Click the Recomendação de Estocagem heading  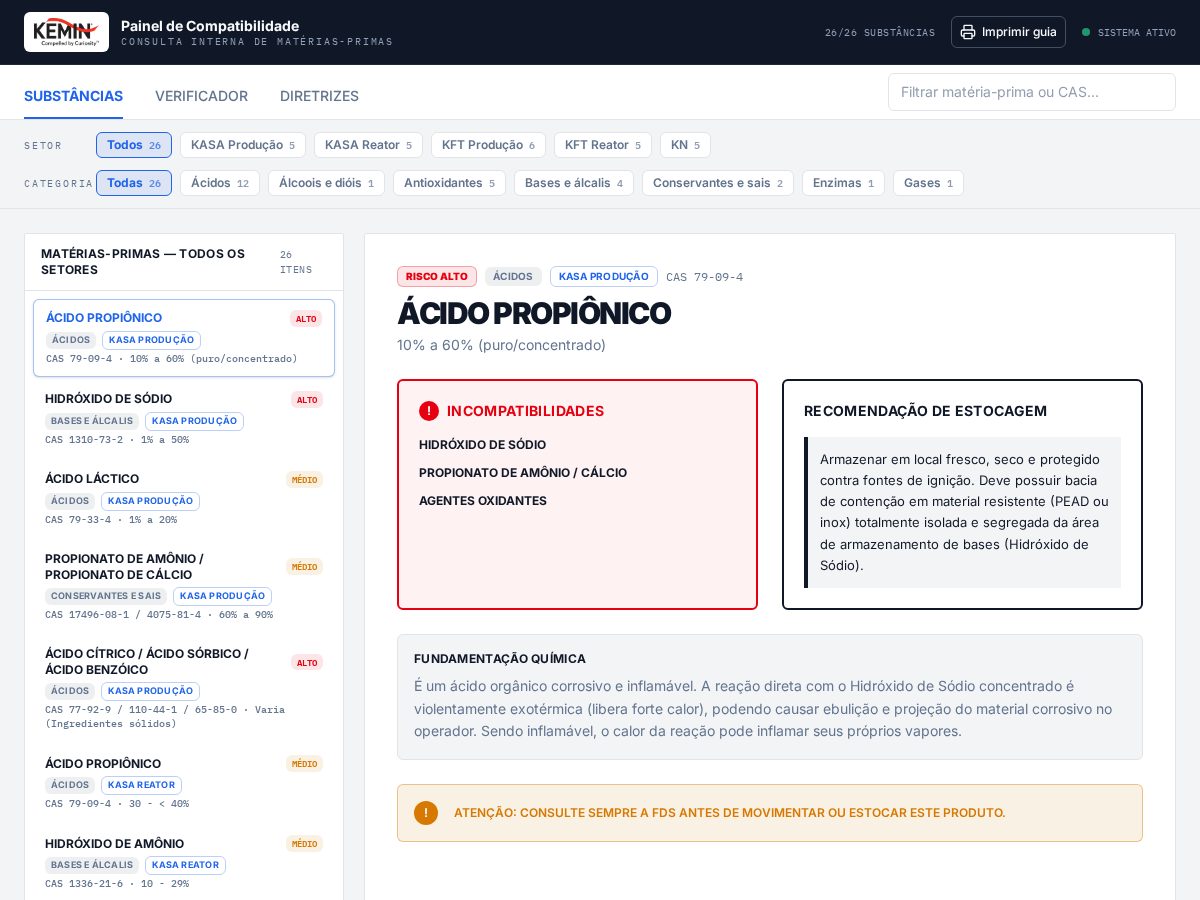(925, 411)
